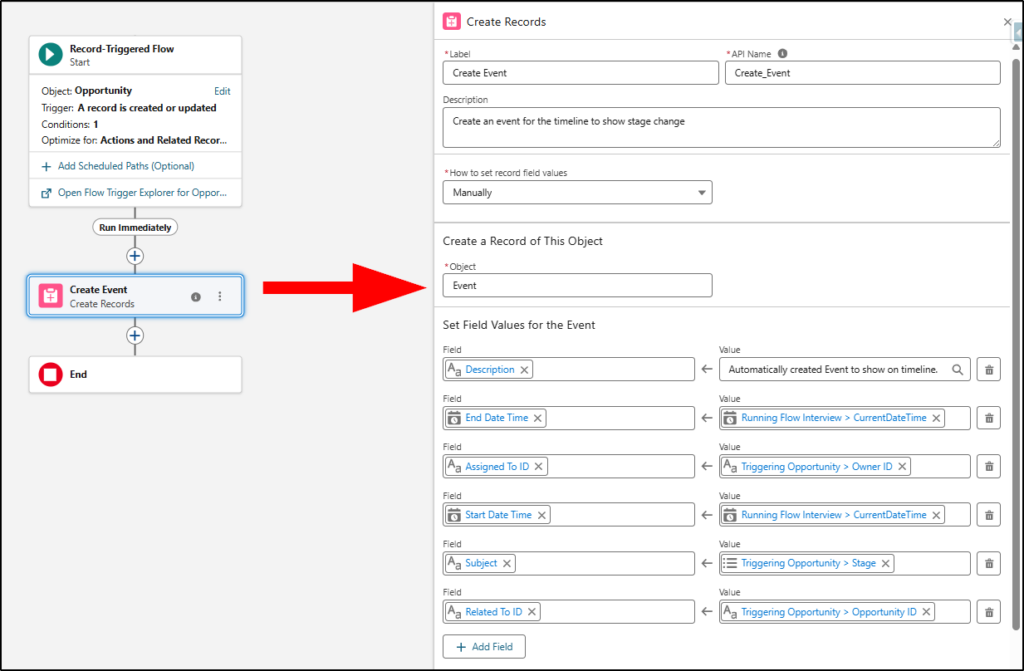Click the search icon in Description value field
The width and height of the screenshot is (1024, 671).
point(957,370)
